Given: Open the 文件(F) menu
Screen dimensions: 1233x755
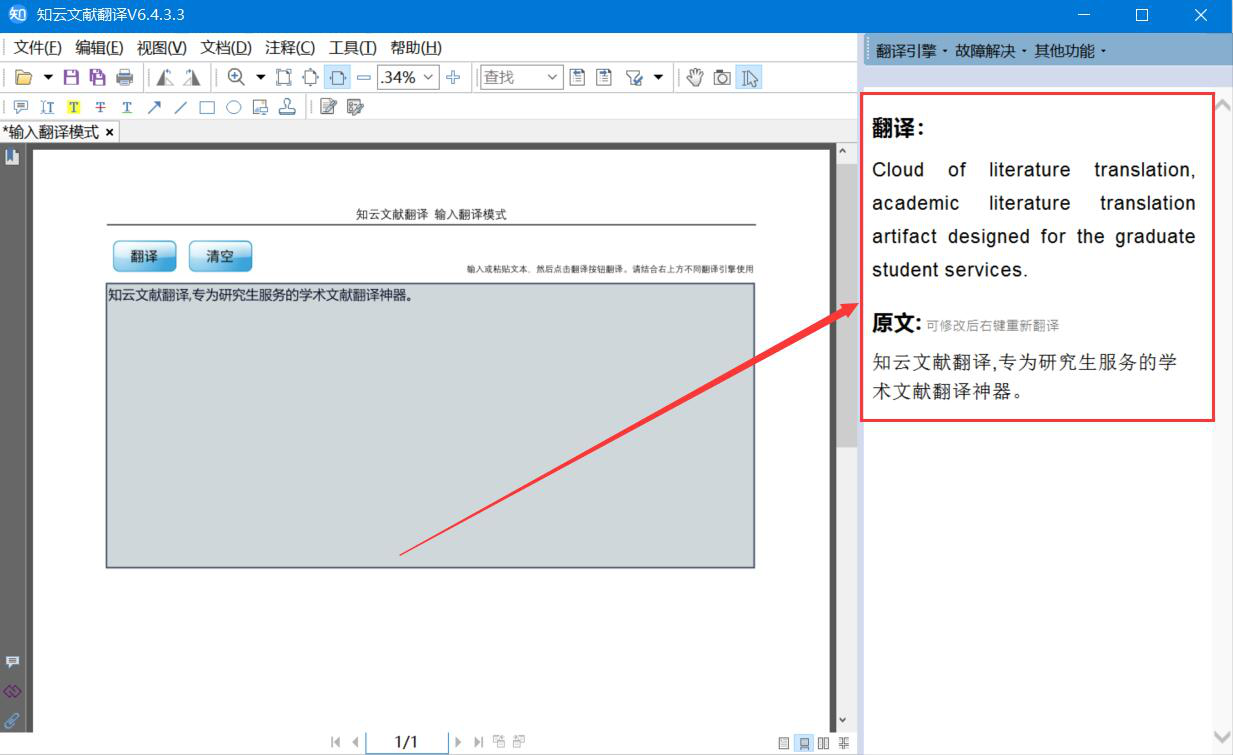Looking at the screenshot, I should click(37, 48).
